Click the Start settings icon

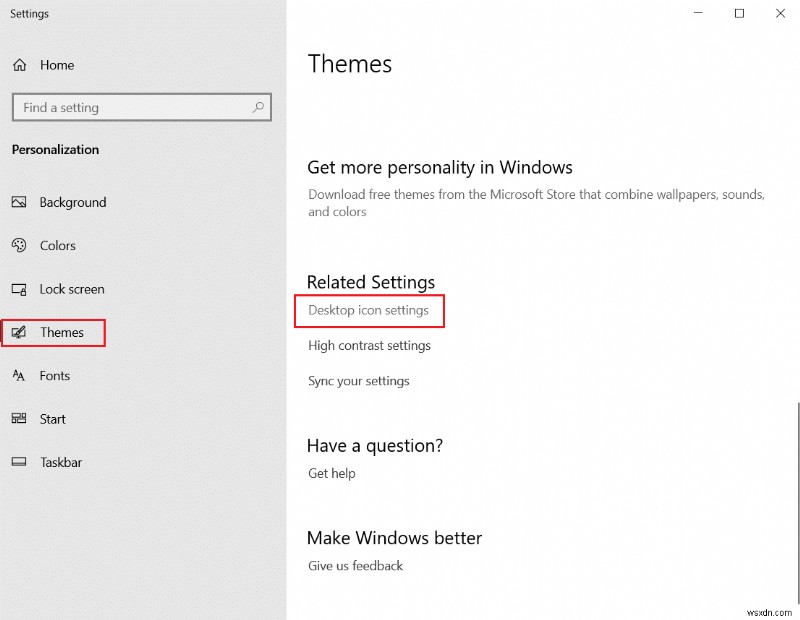click(20, 419)
